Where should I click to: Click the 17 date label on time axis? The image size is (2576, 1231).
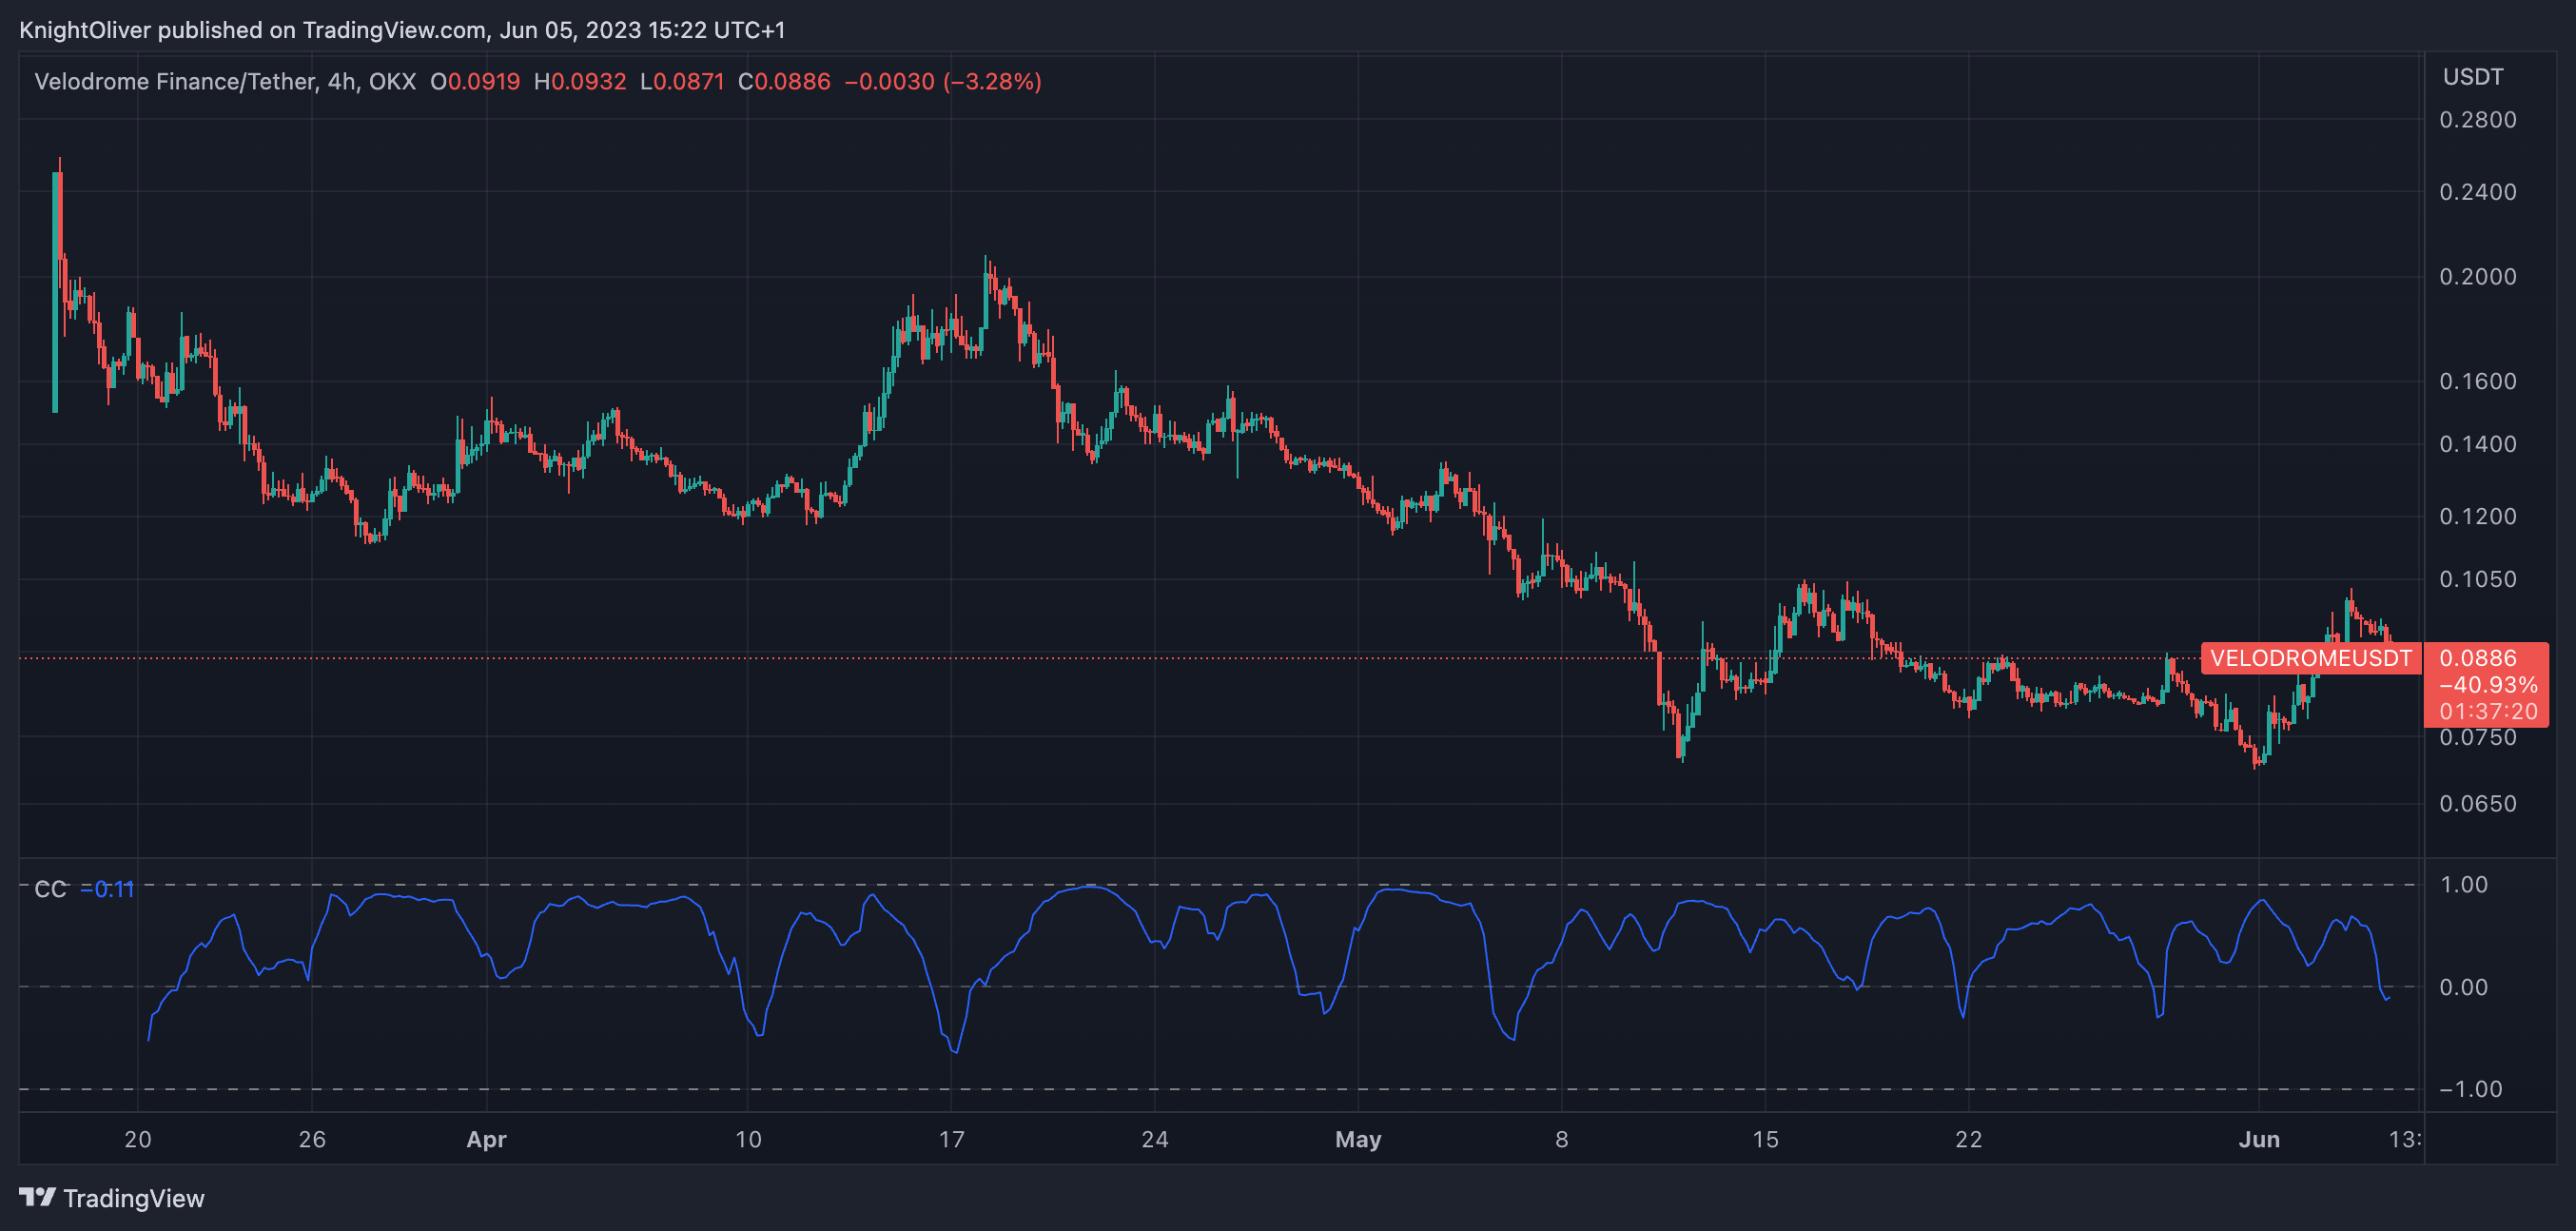pos(952,1140)
